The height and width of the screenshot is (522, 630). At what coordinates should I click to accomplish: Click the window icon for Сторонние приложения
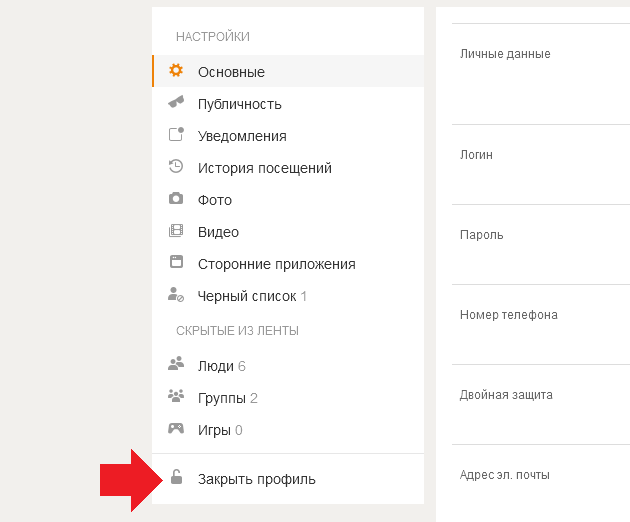point(176,262)
